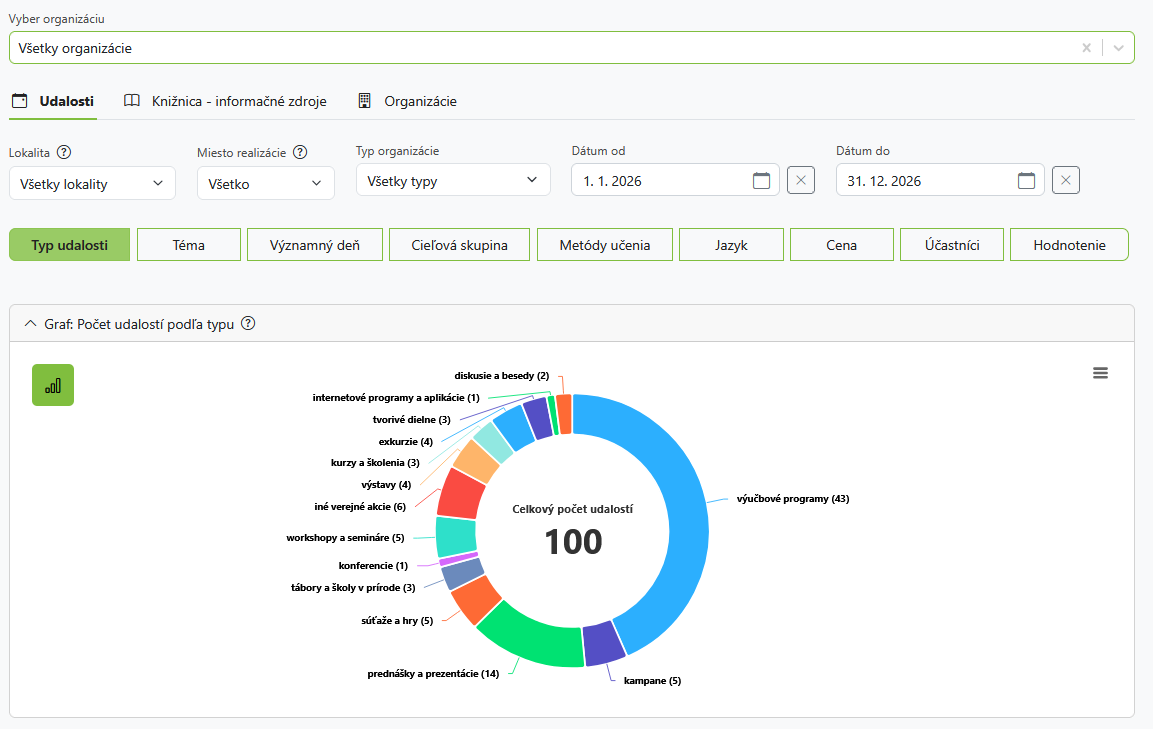Screen dimensions: 1153x729
Task: Click the green bar chart view icon
Action: 53,385
